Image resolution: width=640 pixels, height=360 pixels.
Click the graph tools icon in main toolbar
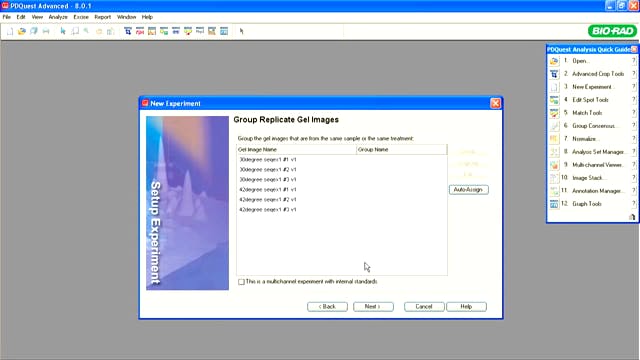click(x=224, y=31)
